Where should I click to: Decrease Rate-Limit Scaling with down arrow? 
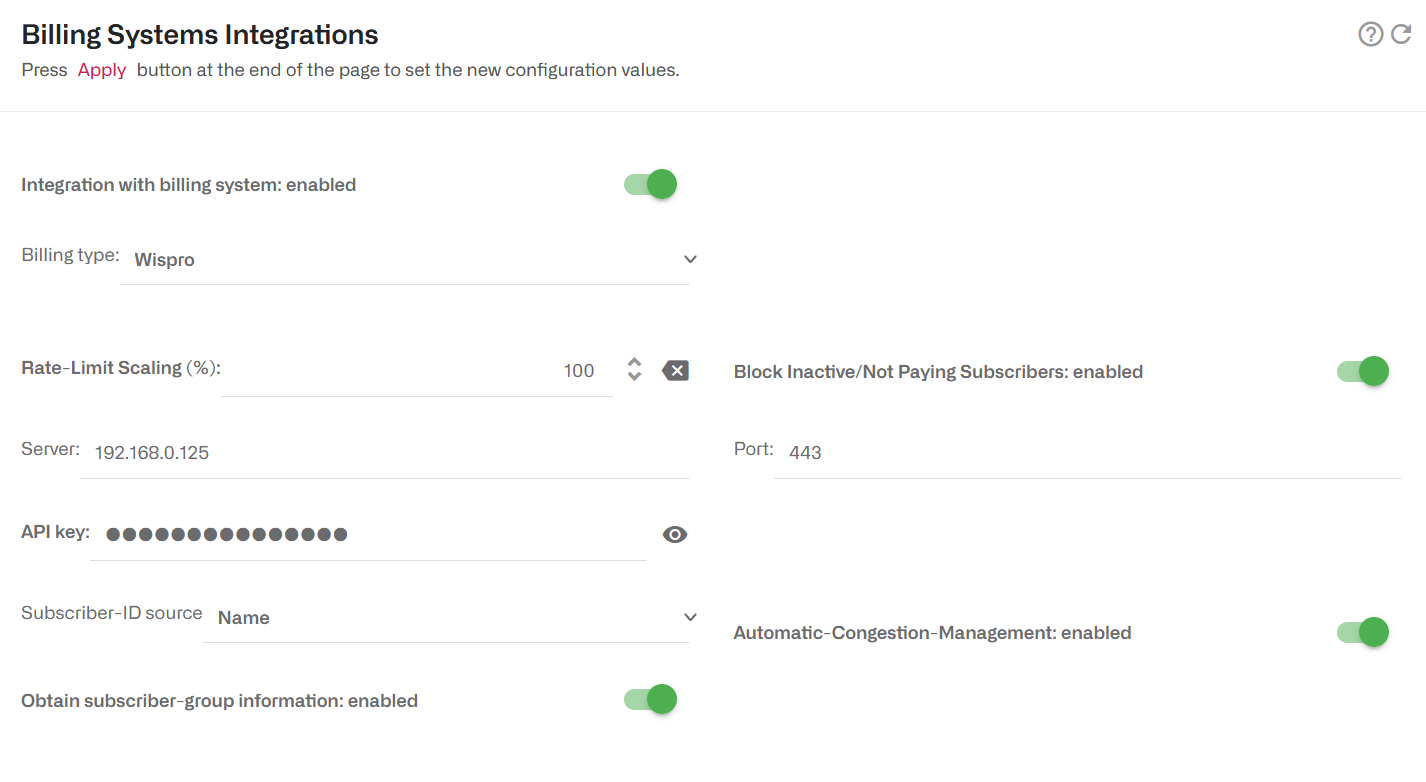[x=634, y=377]
